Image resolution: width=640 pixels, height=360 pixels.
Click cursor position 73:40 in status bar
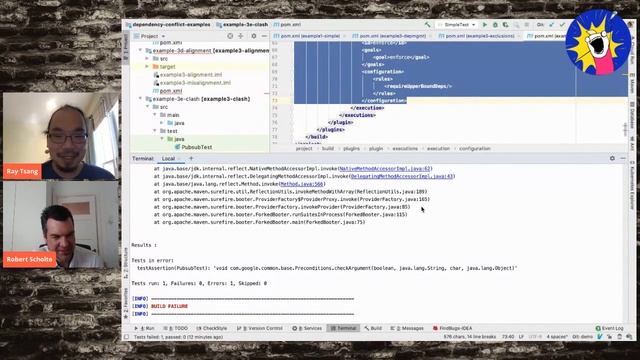tap(508, 337)
